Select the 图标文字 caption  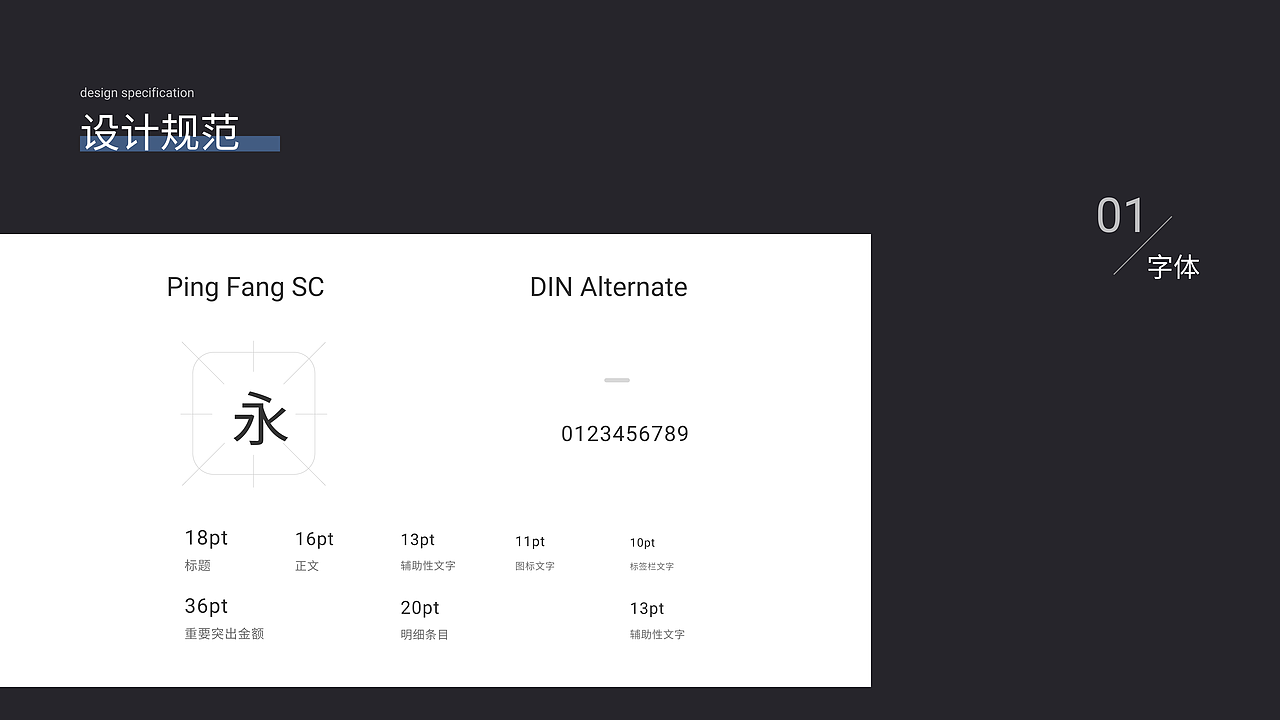pos(535,566)
